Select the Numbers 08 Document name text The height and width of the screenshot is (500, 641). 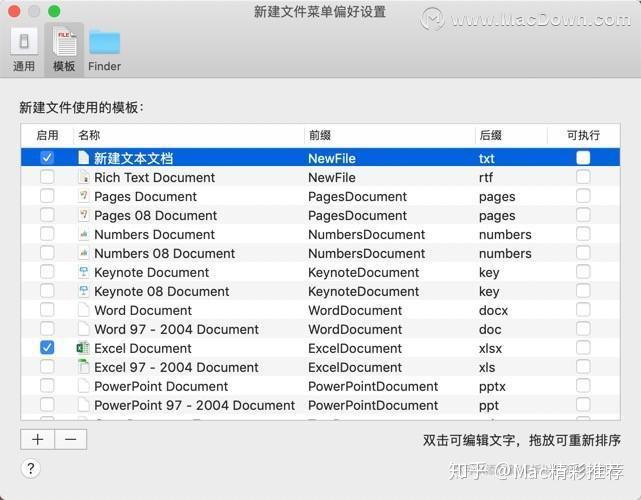[164, 253]
